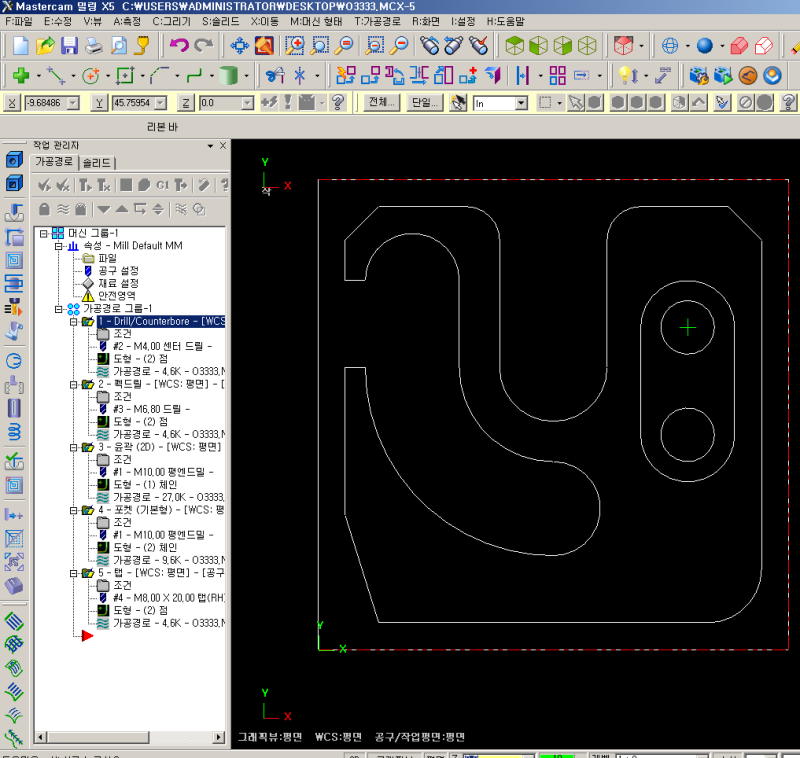This screenshot has height=758, width=800.
Task: Click the Undo arrow icon
Action: pos(179,45)
